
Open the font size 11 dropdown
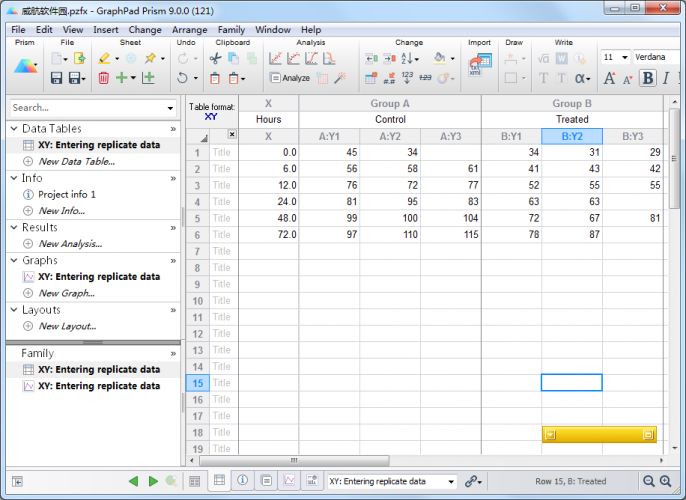(x=625, y=57)
